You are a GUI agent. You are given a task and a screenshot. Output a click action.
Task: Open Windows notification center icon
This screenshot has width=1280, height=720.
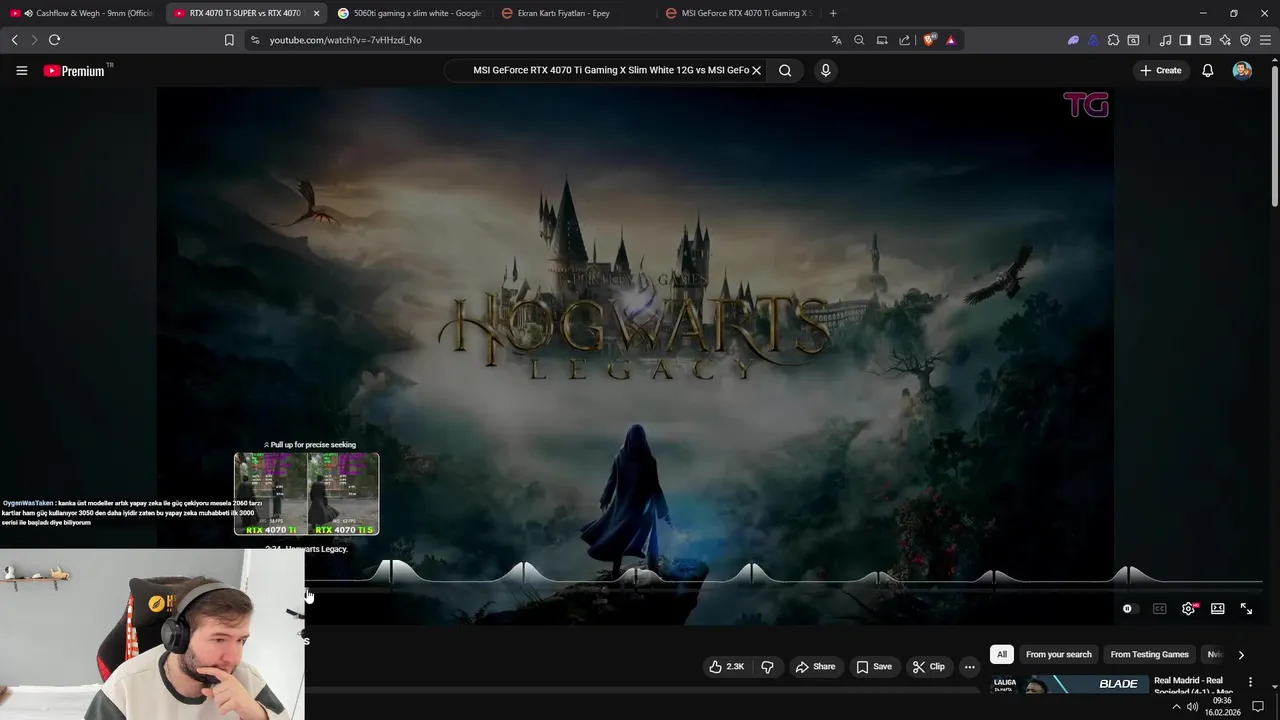pyautogui.click(x=1258, y=707)
